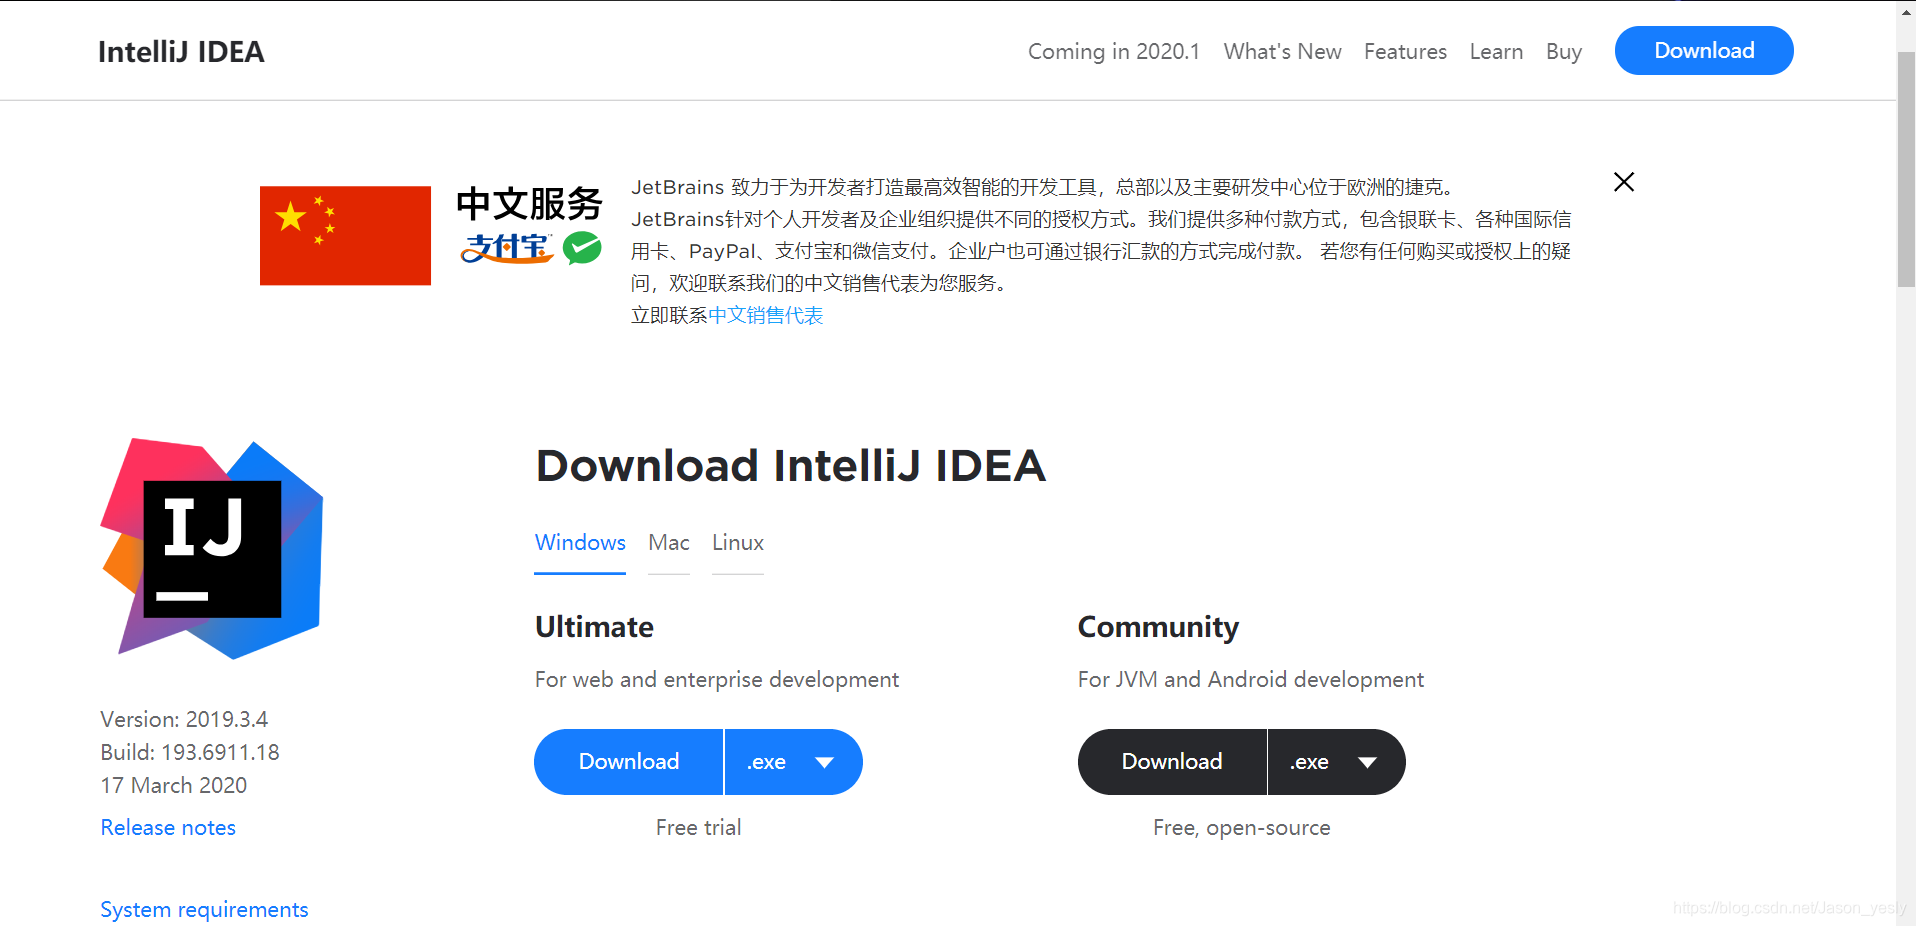Click the '17 March 2020' date
The image size is (1916, 926).
(174, 786)
